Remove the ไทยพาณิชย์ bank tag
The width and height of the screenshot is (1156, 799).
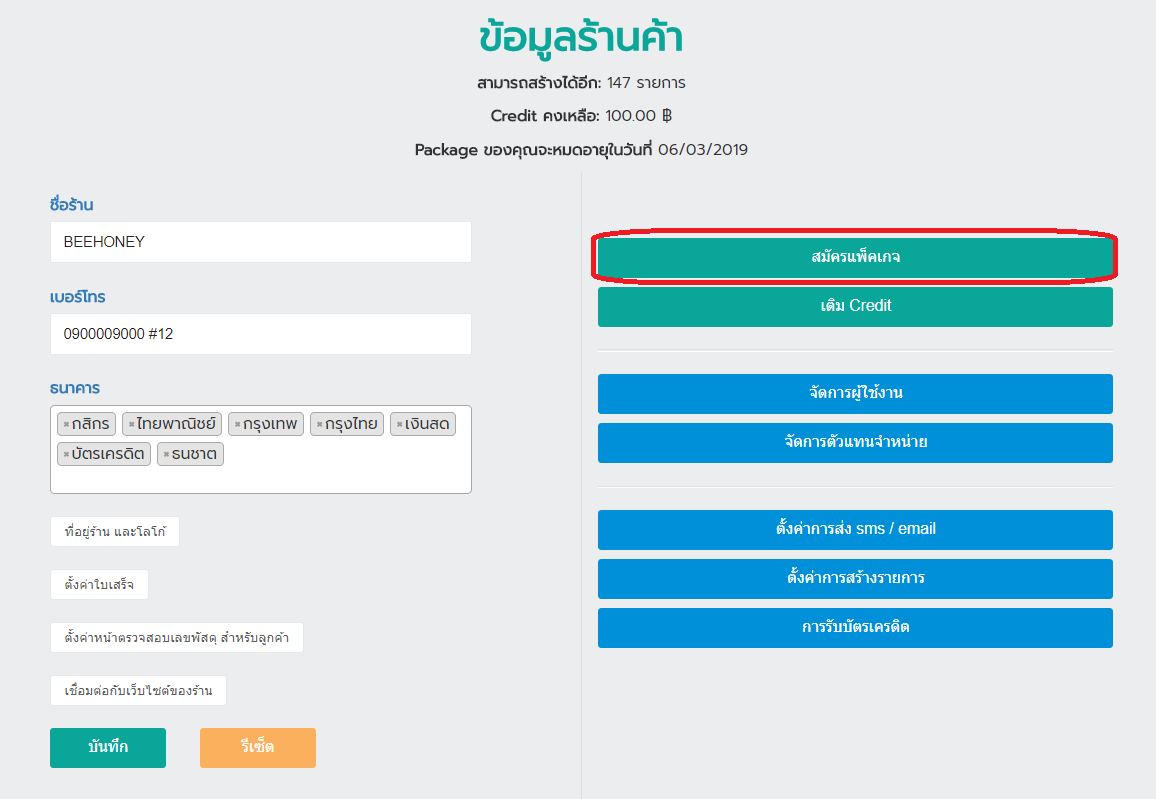click(131, 425)
